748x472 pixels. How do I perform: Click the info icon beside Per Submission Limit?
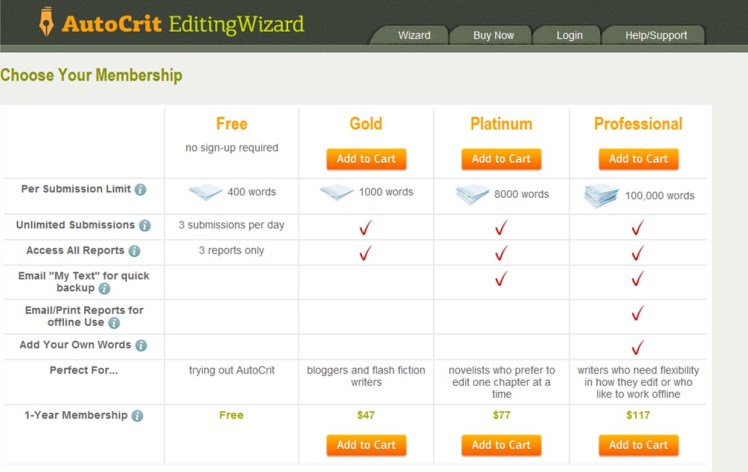coord(141,190)
